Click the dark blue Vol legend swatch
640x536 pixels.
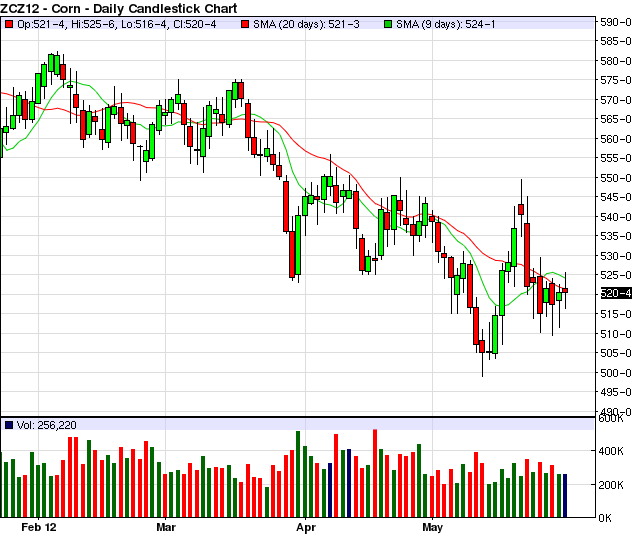(x=9, y=425)
